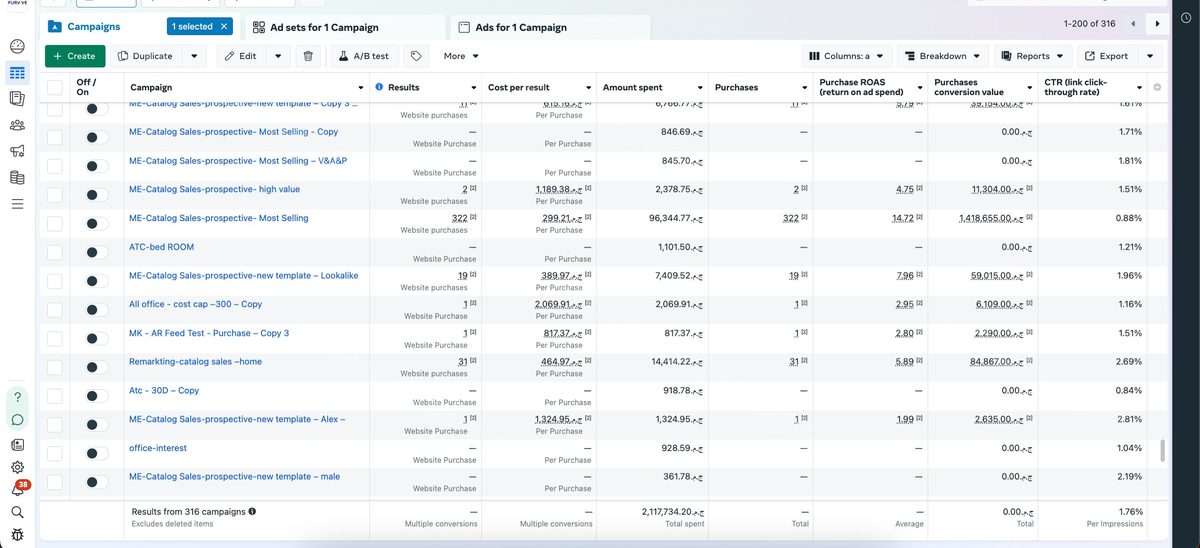Open the advertising megaphone icon in the sidebar
1200x548 pixels.
tap(18, 151)
